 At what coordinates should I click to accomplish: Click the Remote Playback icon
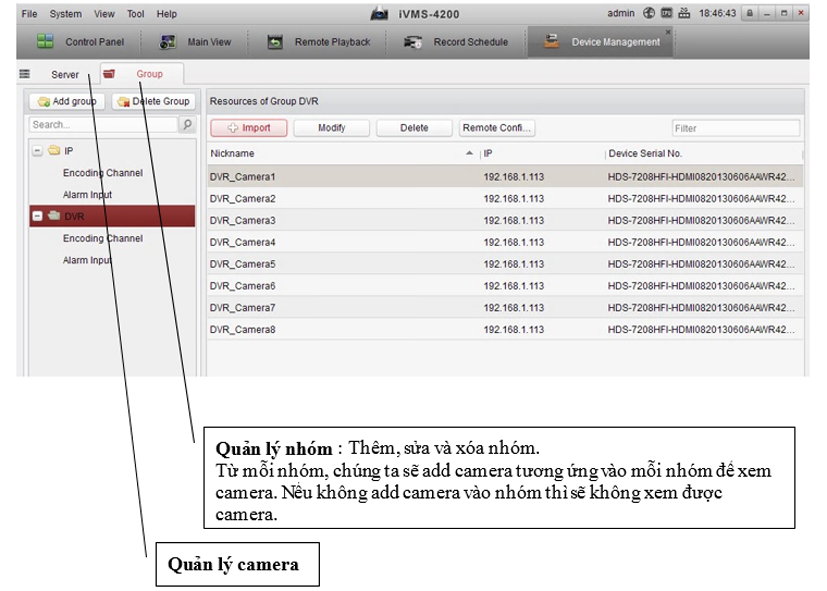[x=275, y=42]
